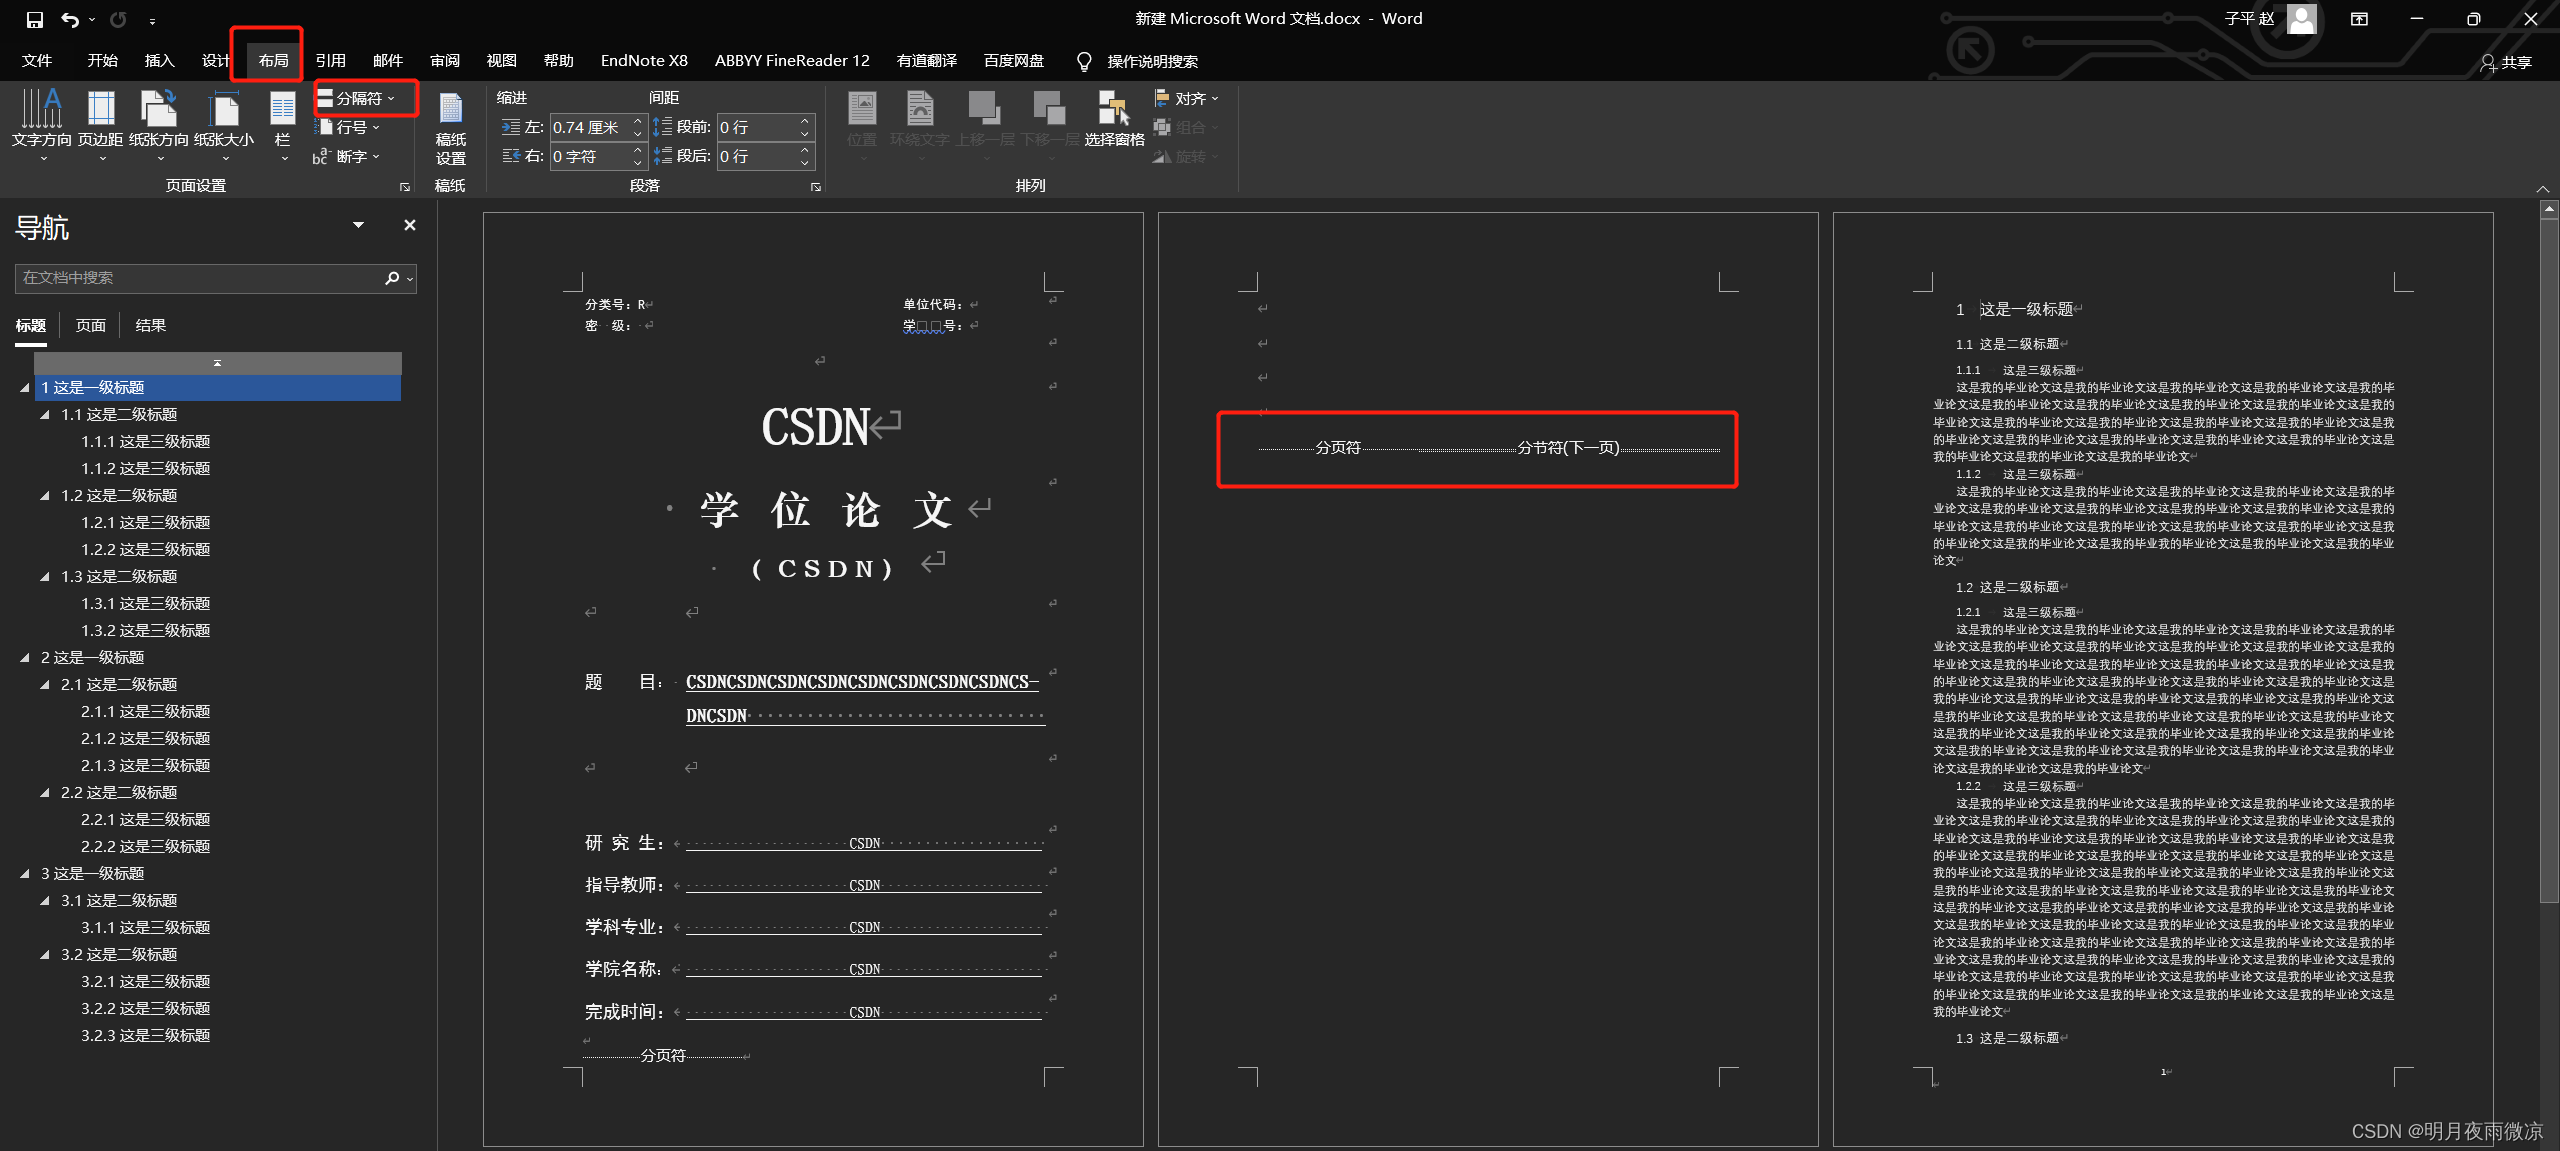
Task: Switch to the References (引用) ribbon tab
Action: click(330, 61)
